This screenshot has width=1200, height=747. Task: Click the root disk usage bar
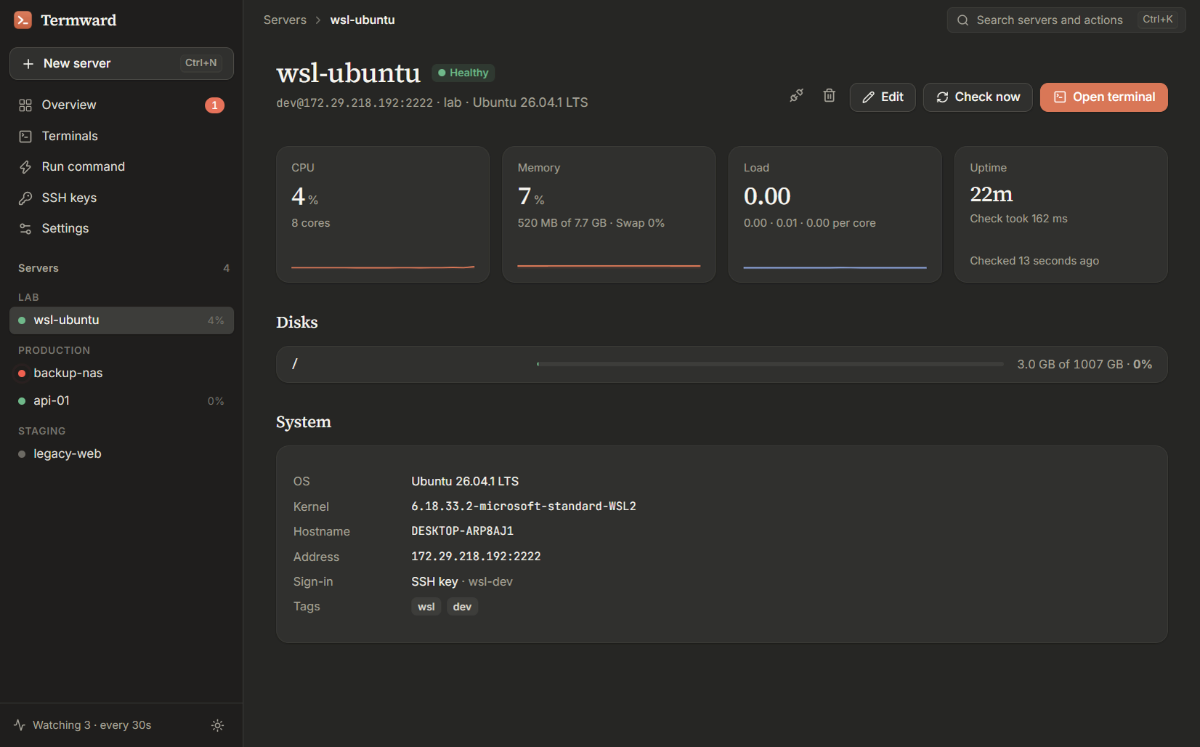tap(770, 364)
